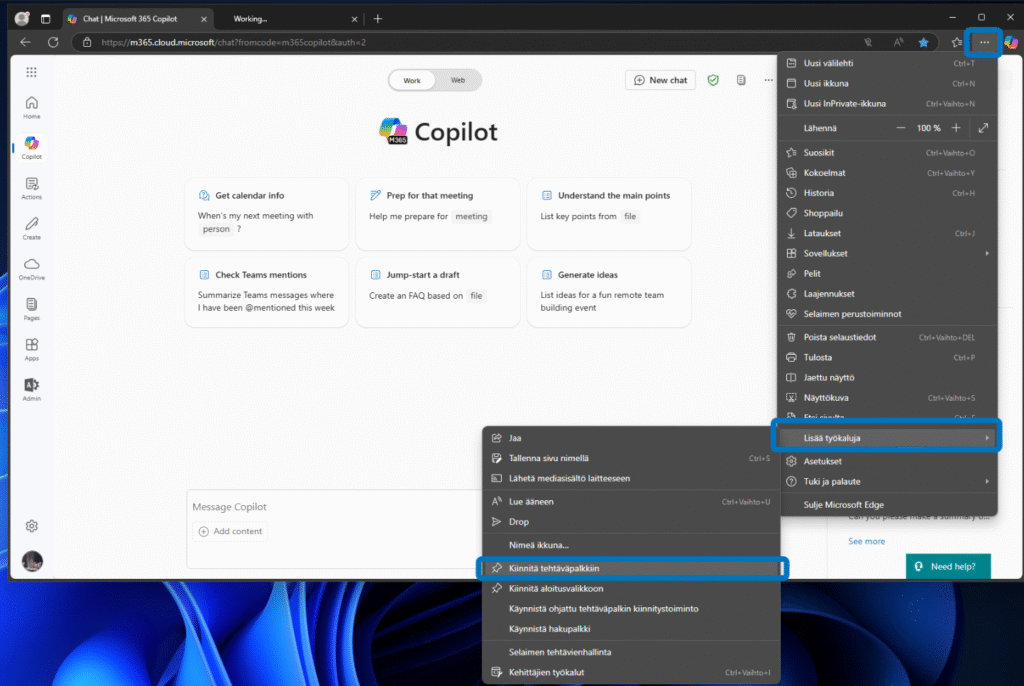The height and width of the screenshot is (686, 1024).
Task: Open Selaimen tehtävienhallinta in submenu
Action: coord(632,652)
